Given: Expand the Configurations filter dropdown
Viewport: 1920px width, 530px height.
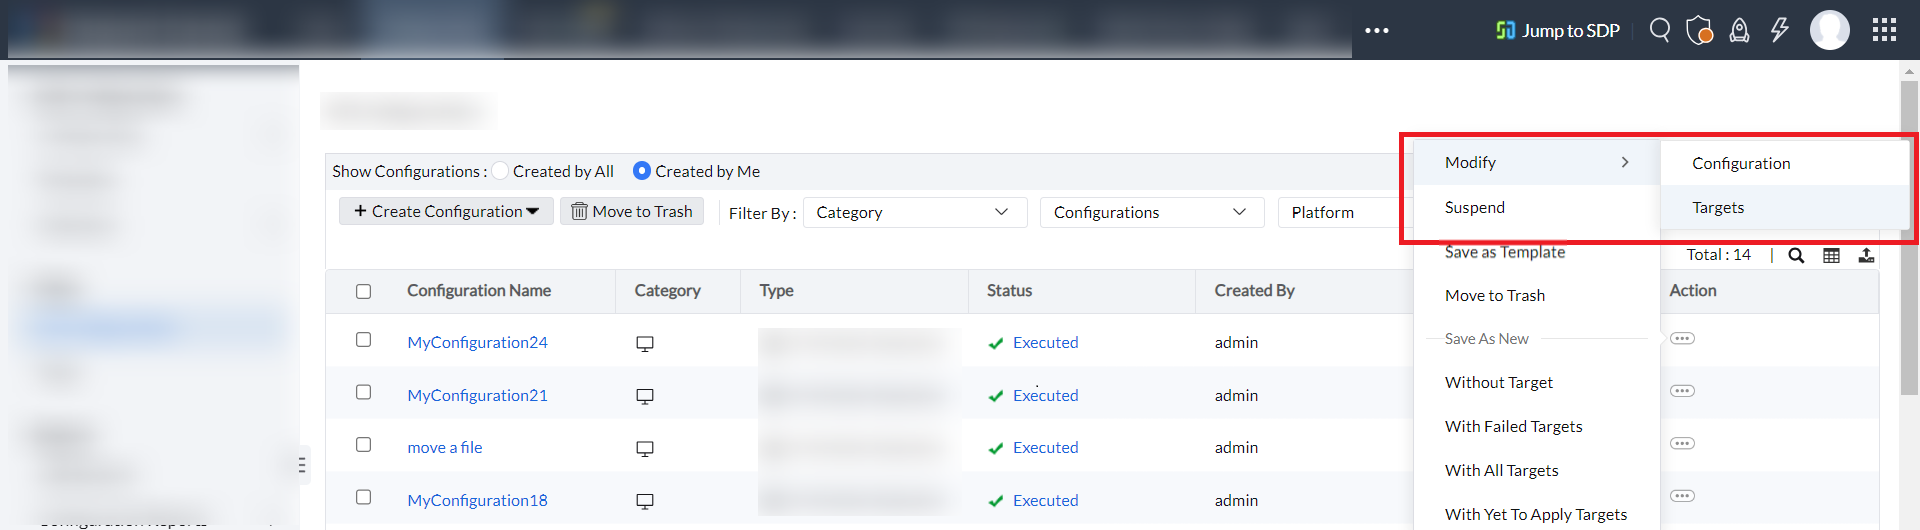Looking at the screenshot, I should click(1151, 212).
